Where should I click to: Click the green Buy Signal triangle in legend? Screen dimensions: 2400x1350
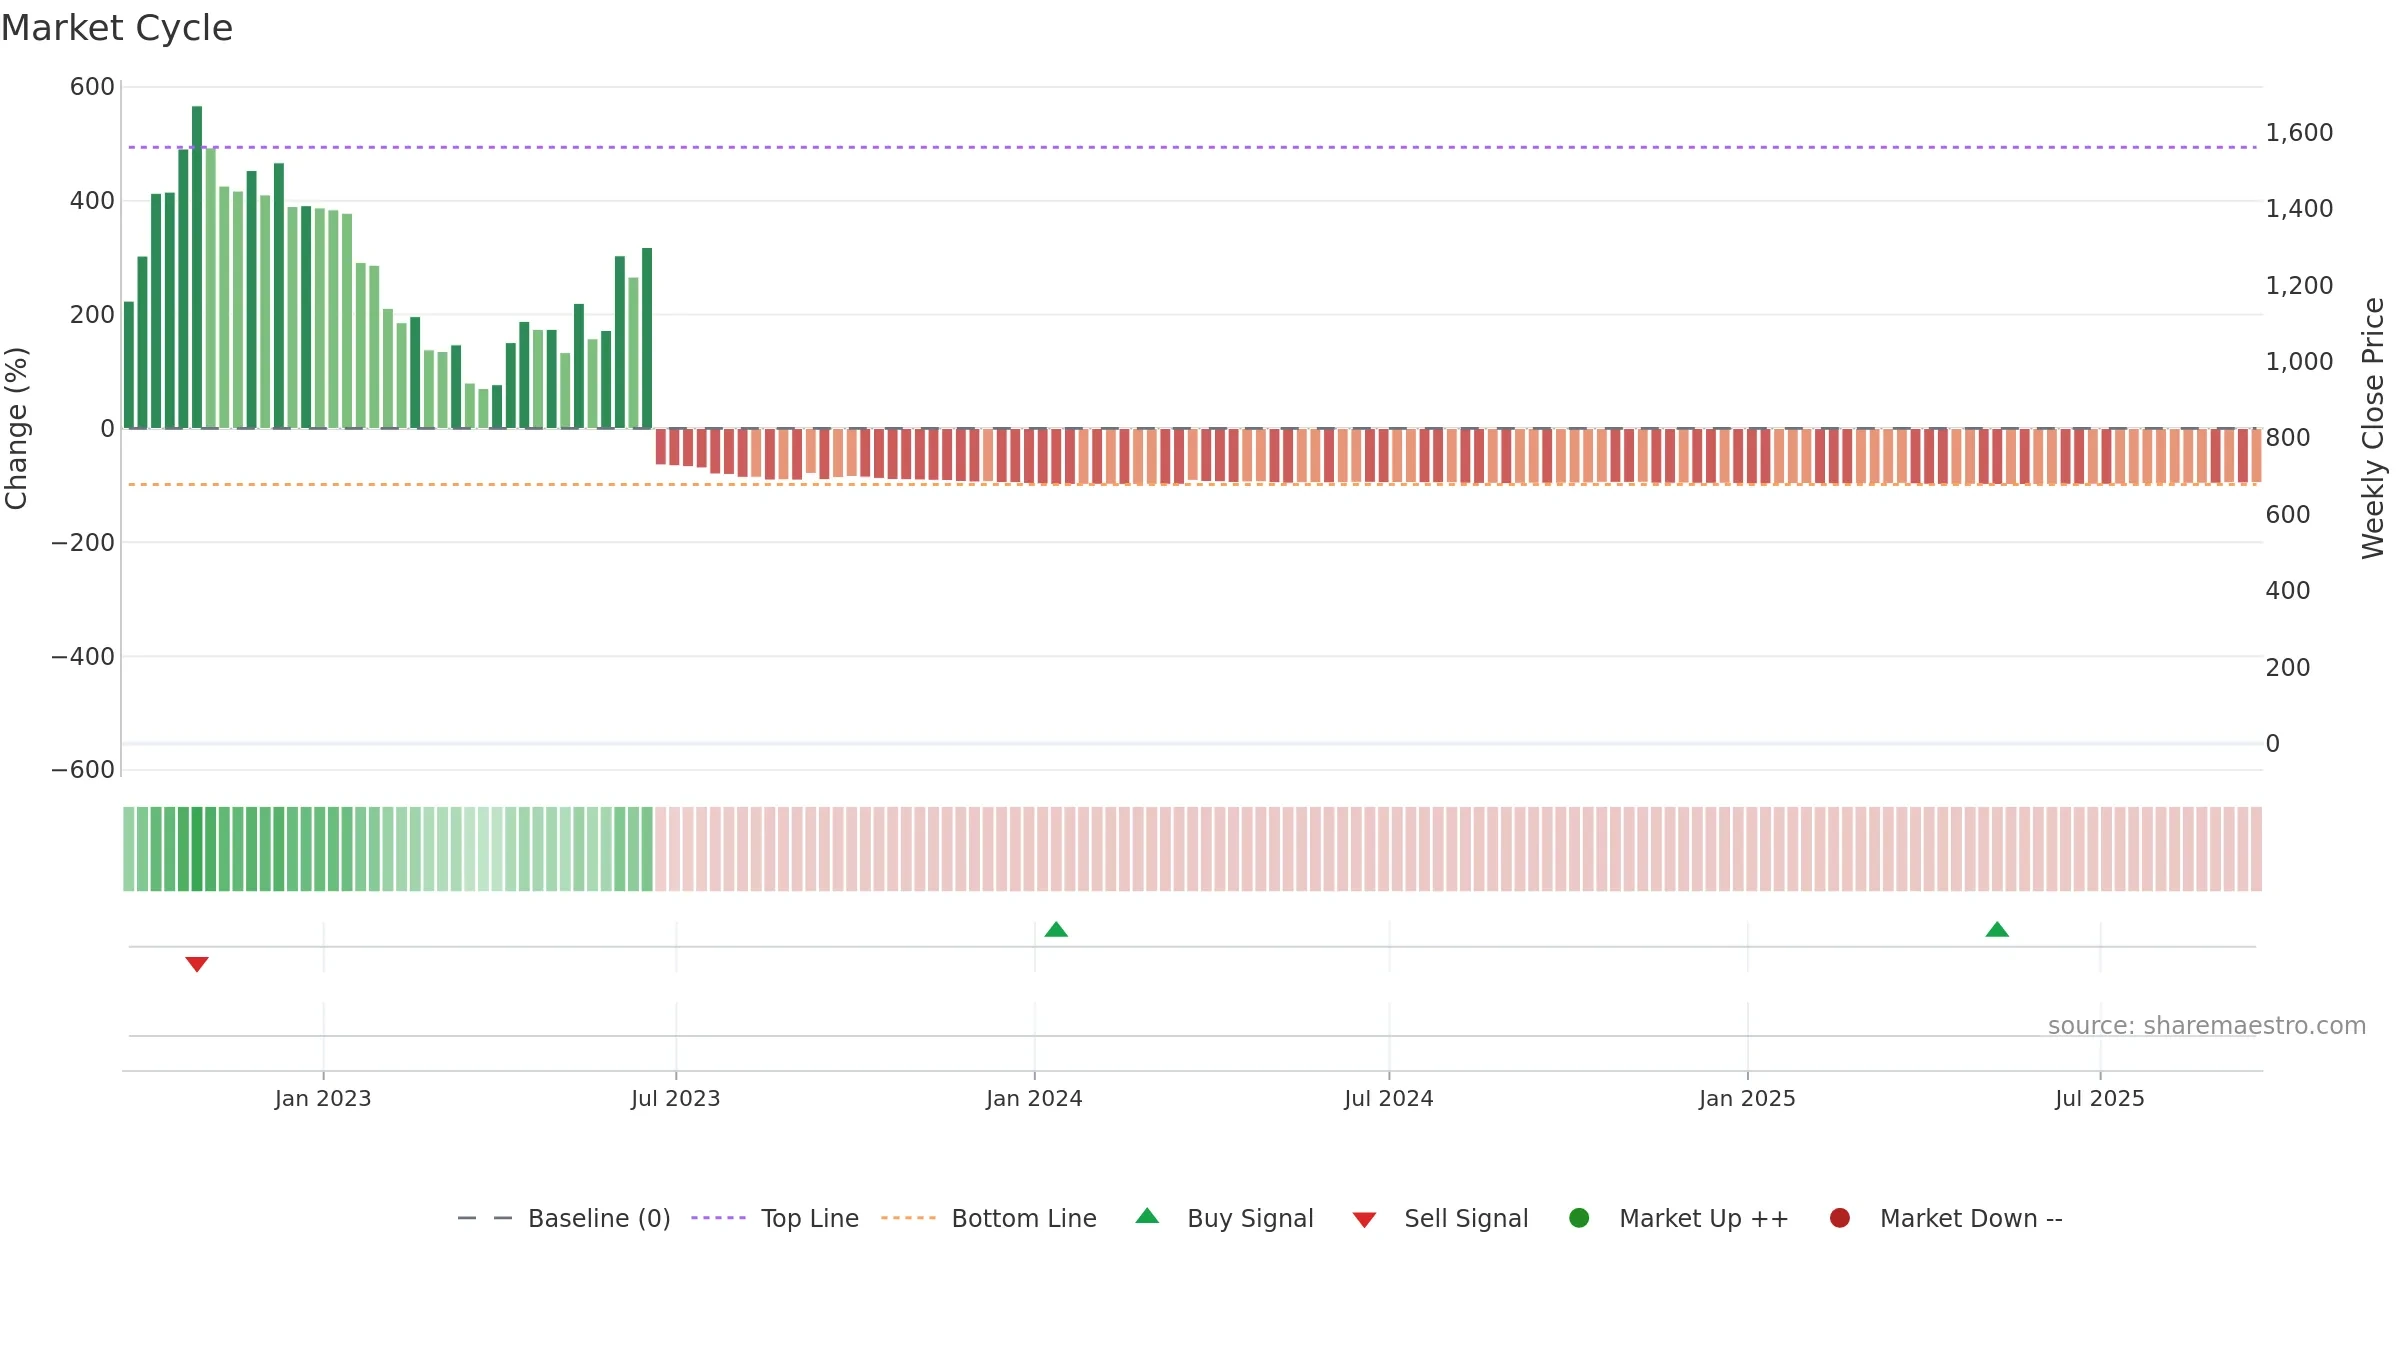click(1147, 1216)
